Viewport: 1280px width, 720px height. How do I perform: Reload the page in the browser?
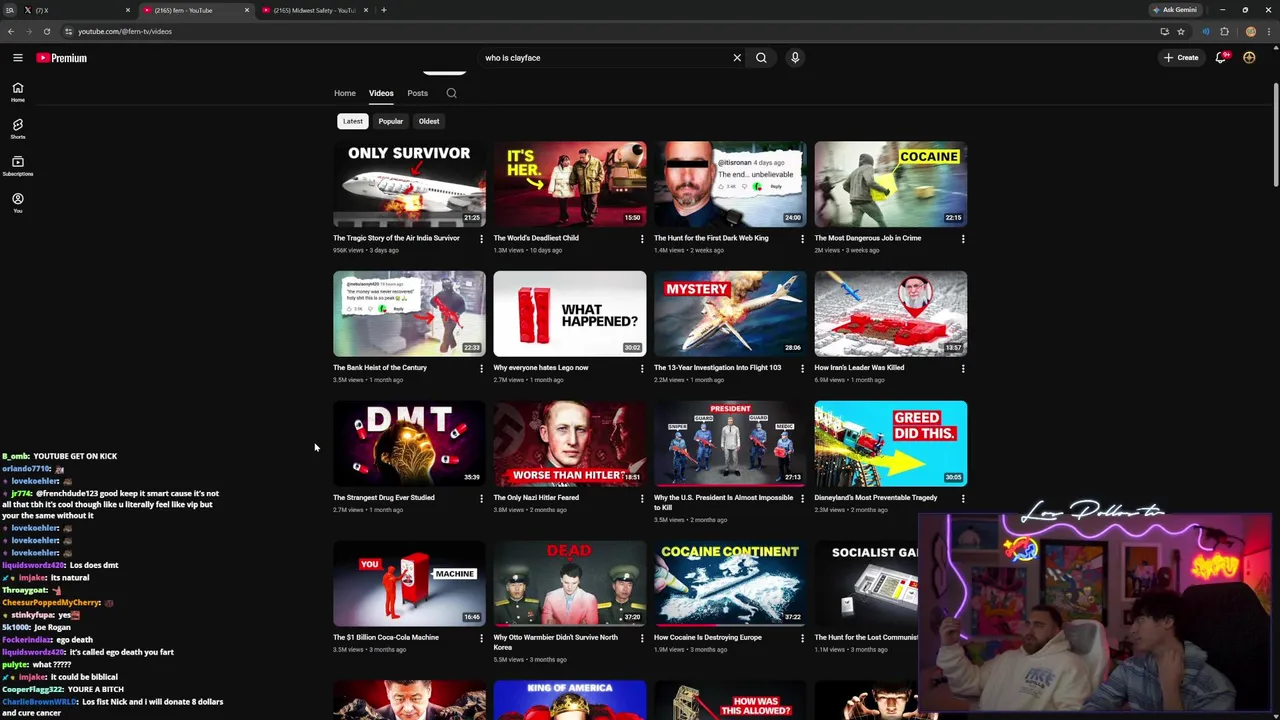coord(46,31)
